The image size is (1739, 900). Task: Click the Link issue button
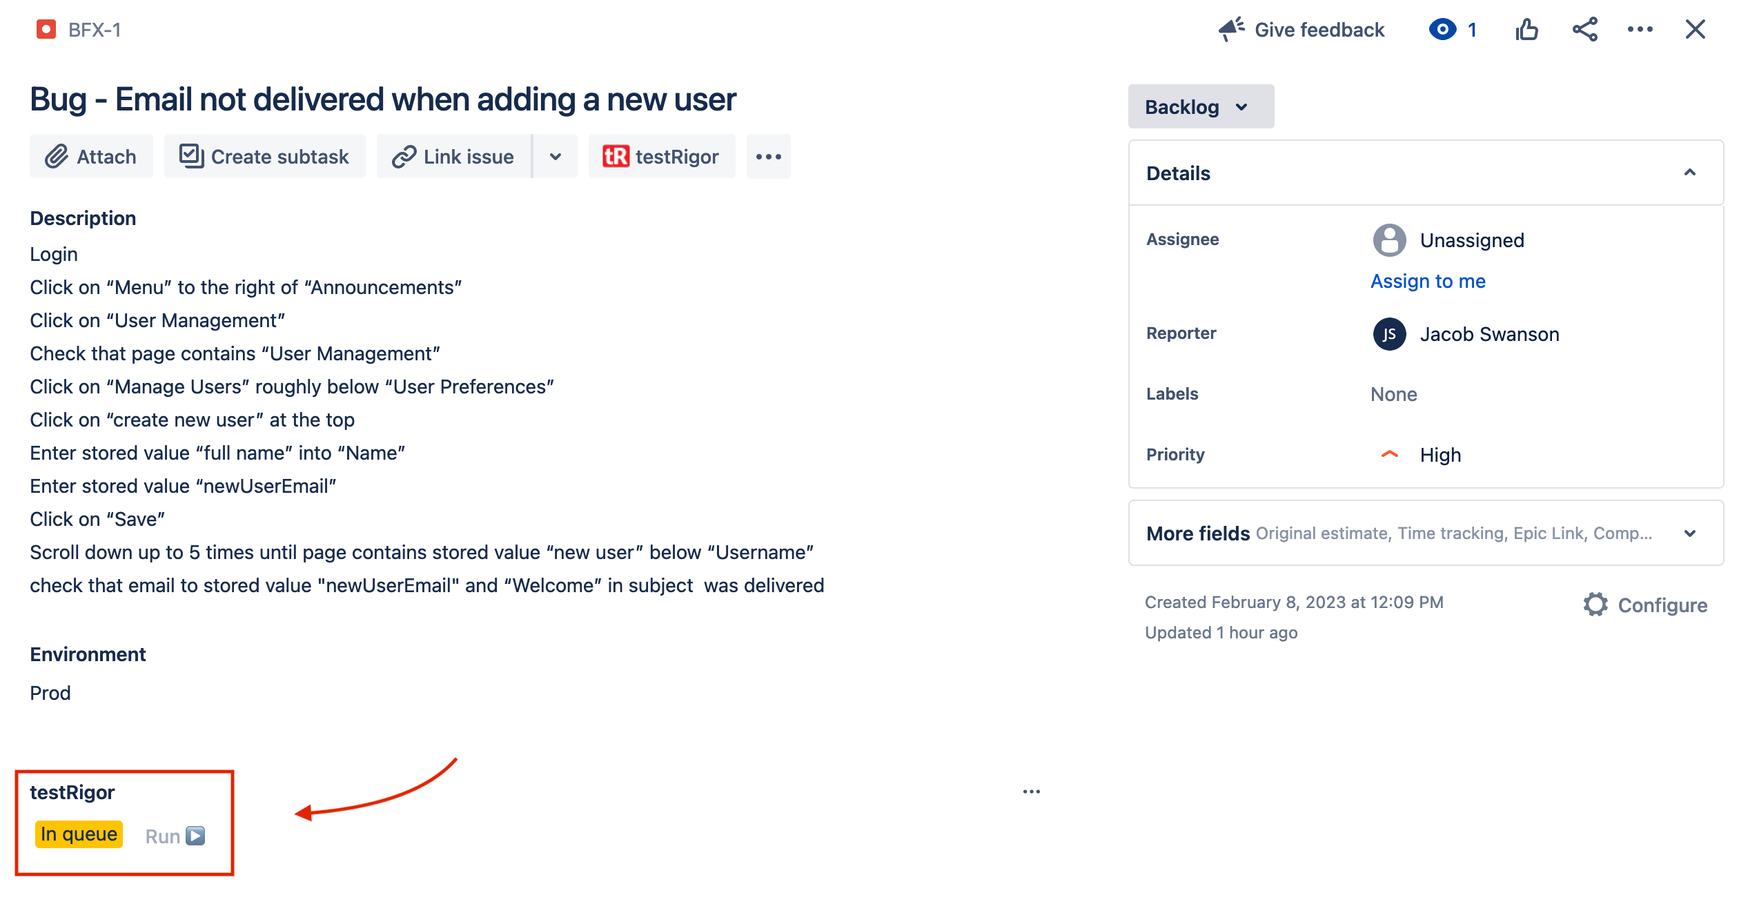454,156
